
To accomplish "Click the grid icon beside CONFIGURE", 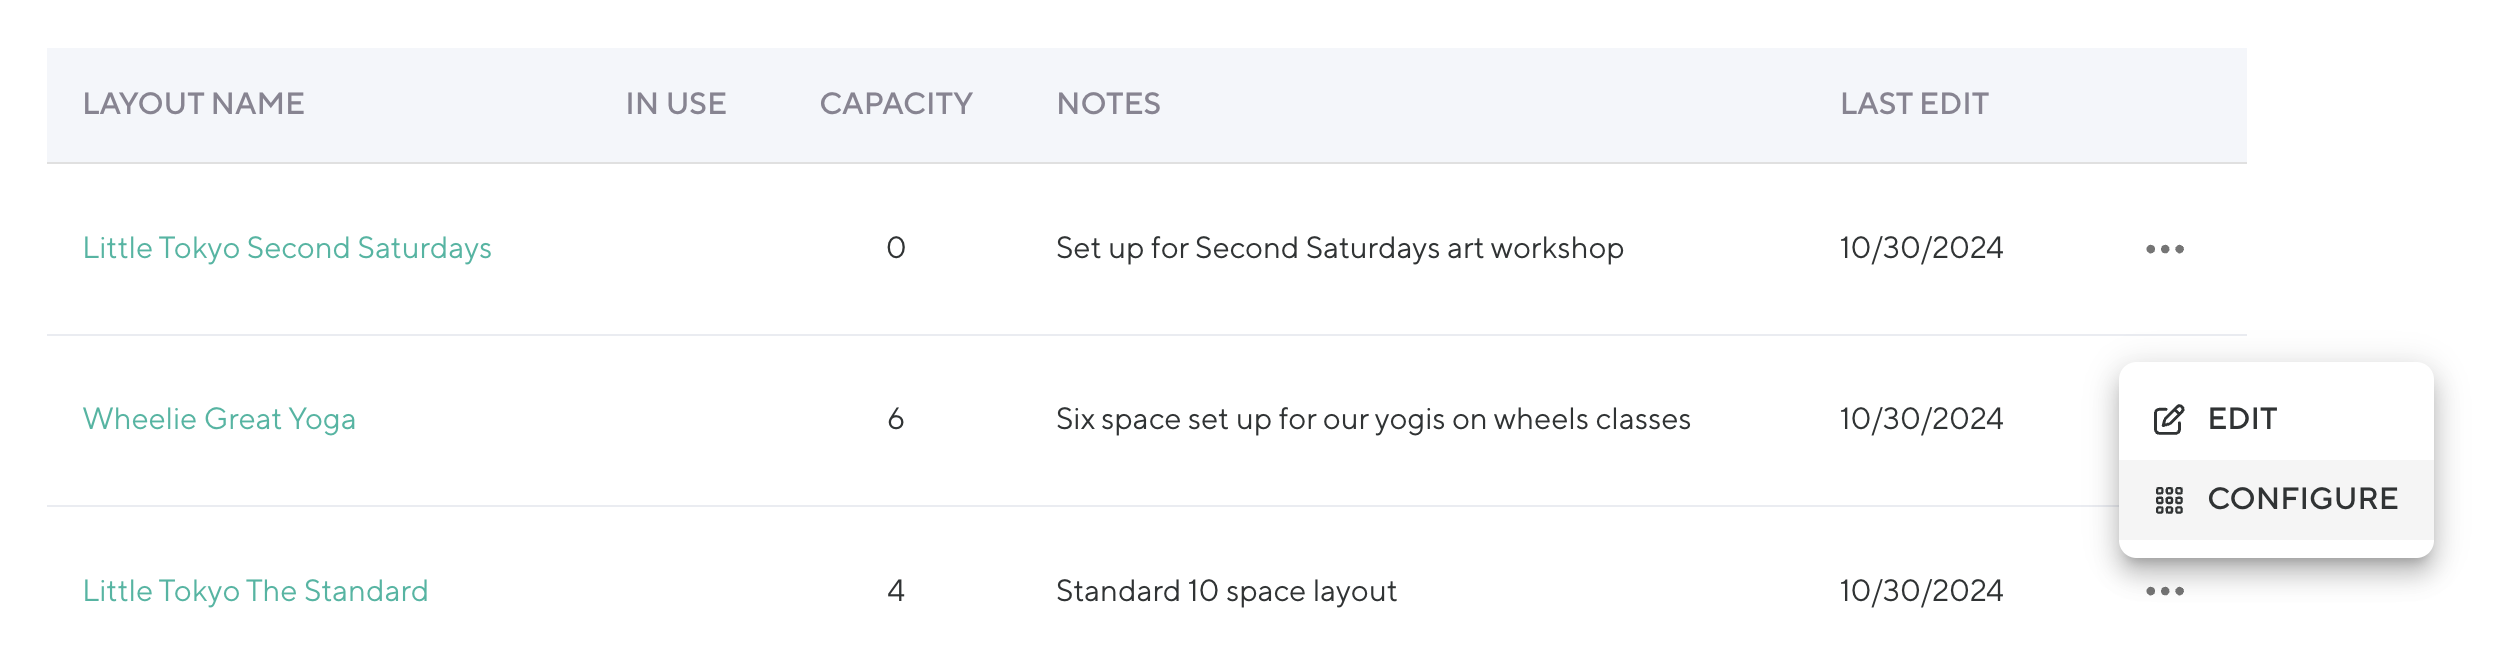I will click(x=2168, y=500).
